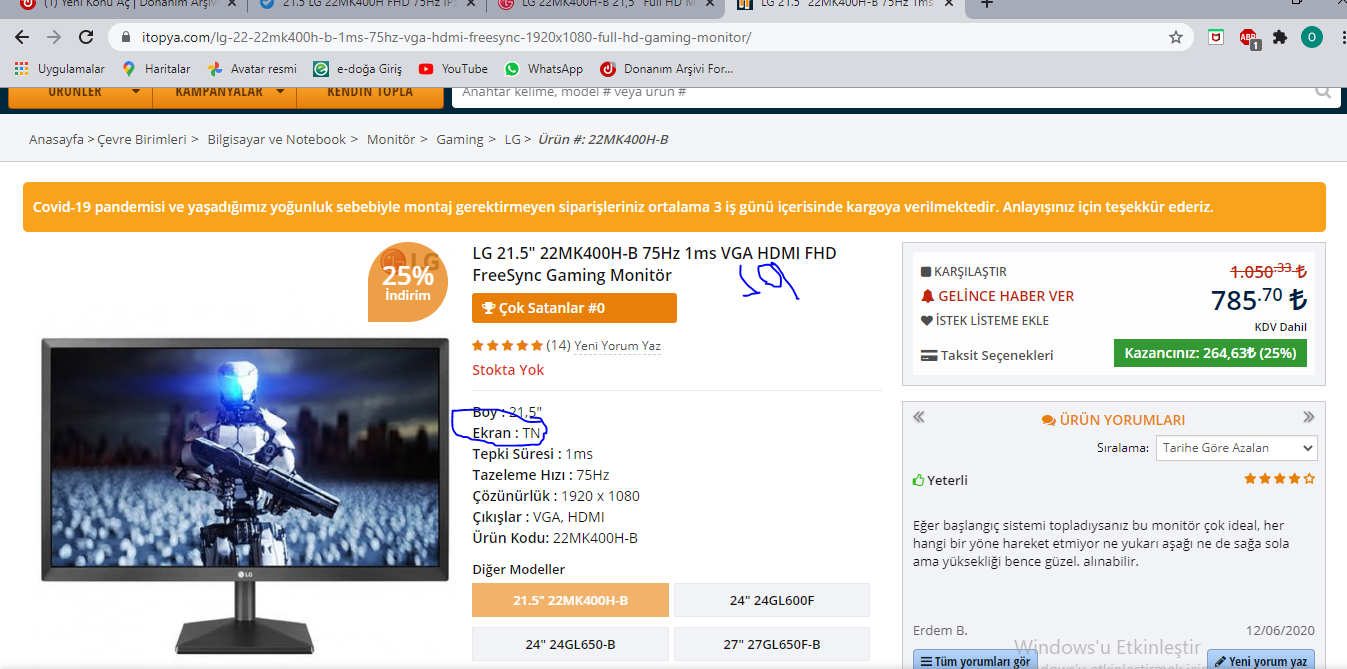Image resolution: width=1347 pixels, height=669 pixels.
Task: Go to Anasayfa breadcrumb
Action: click(56, 139)
